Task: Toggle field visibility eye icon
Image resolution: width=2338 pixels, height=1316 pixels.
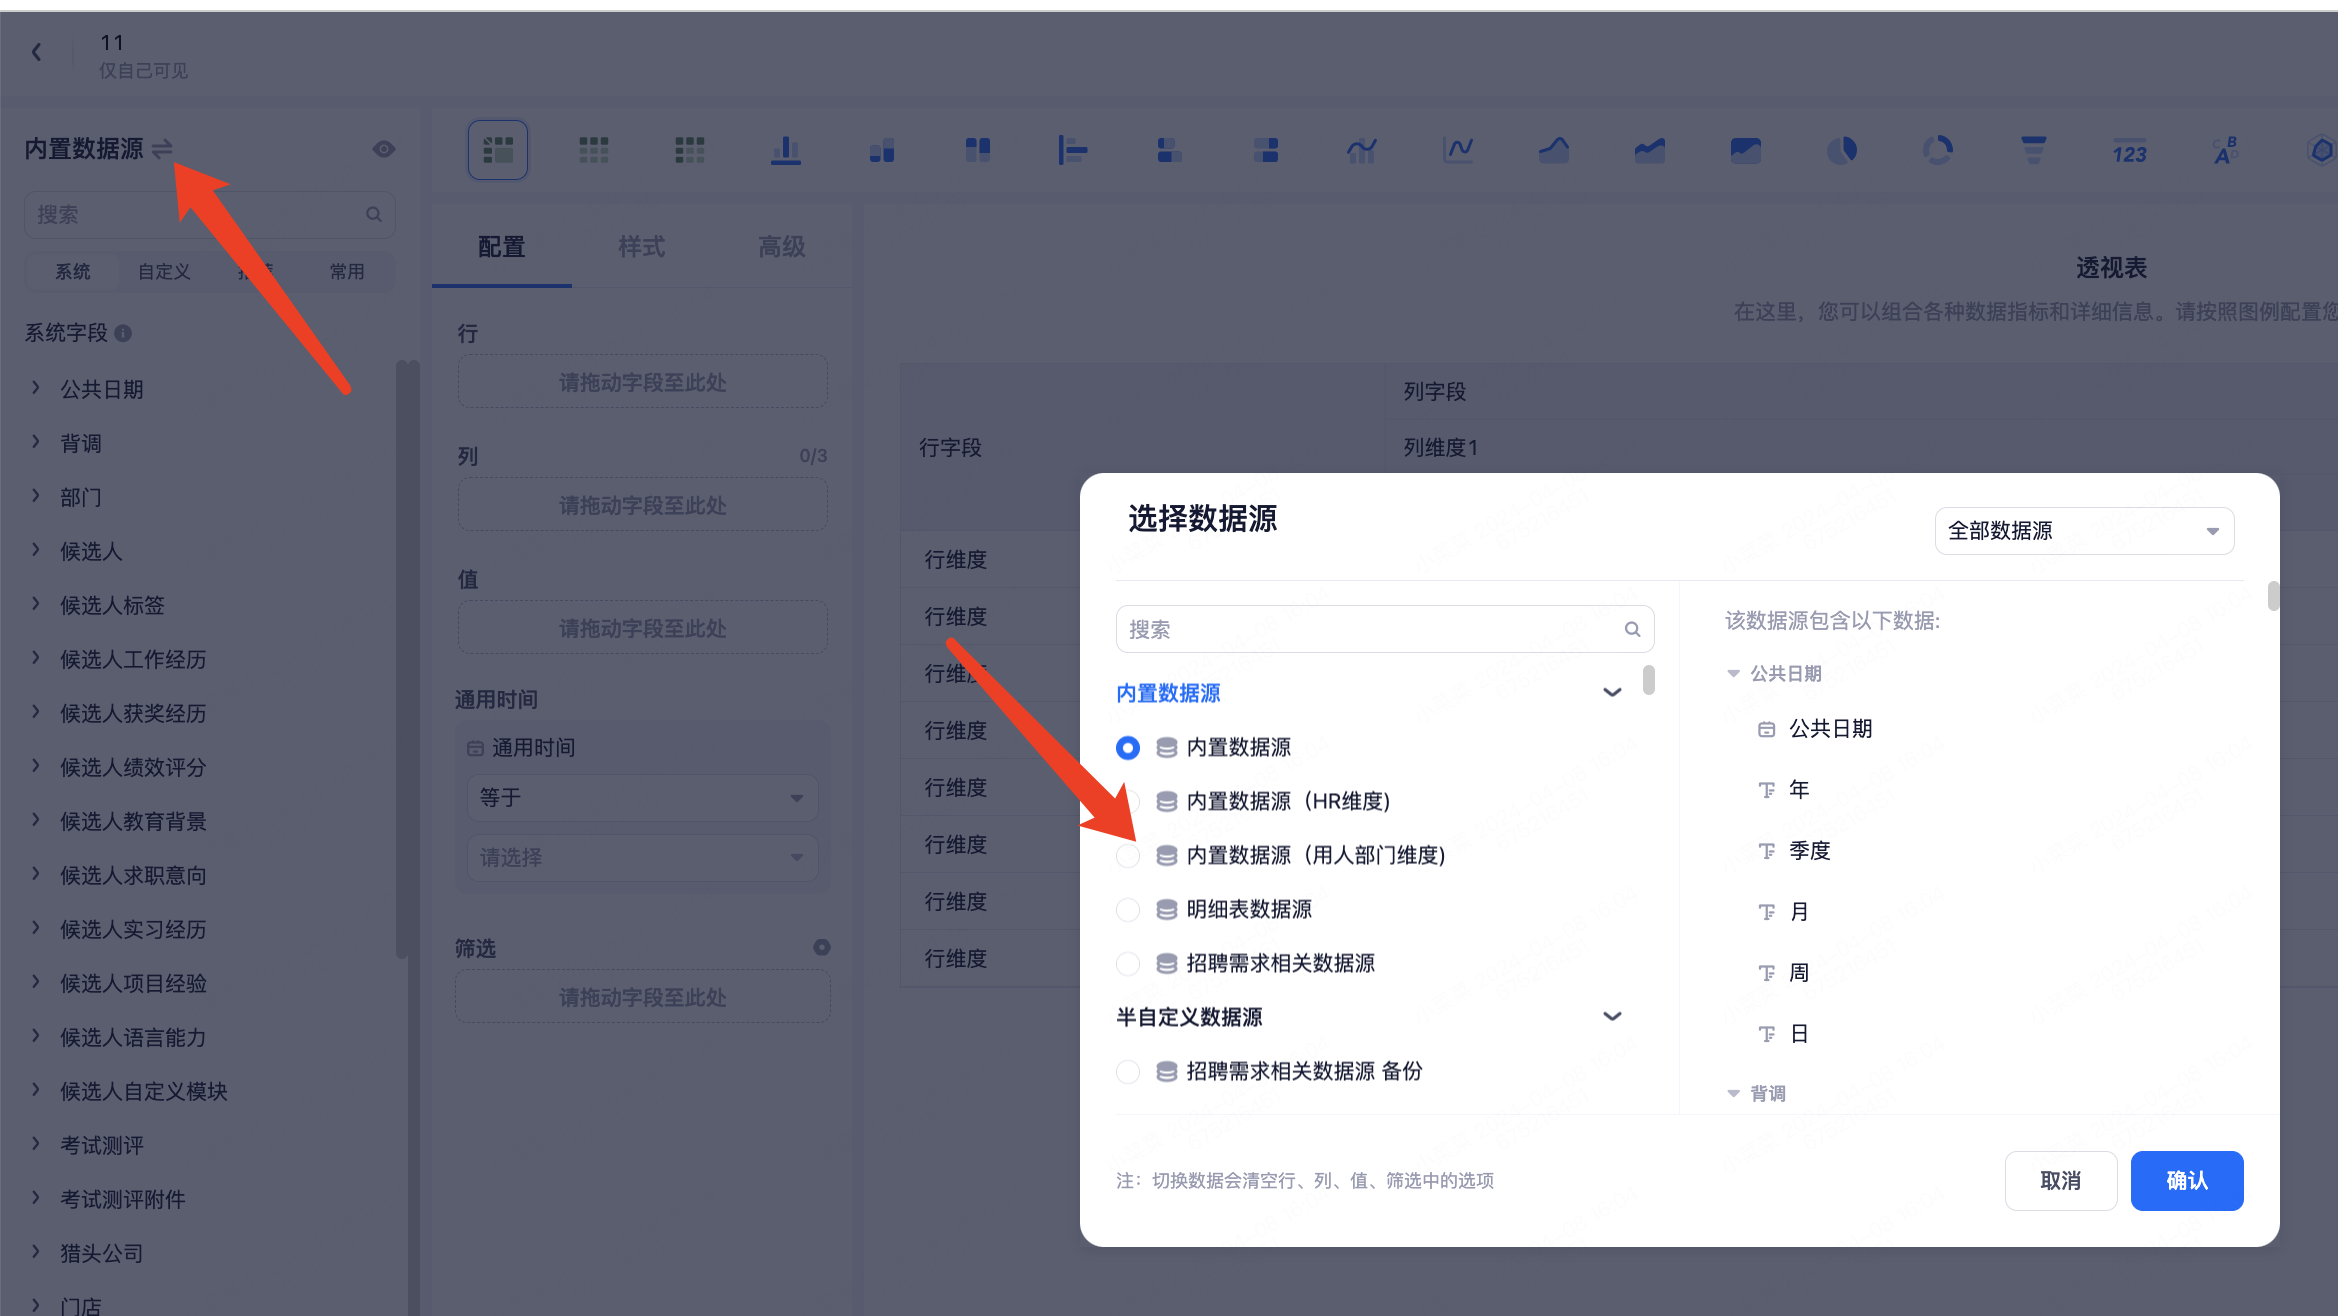Action: 383,149
